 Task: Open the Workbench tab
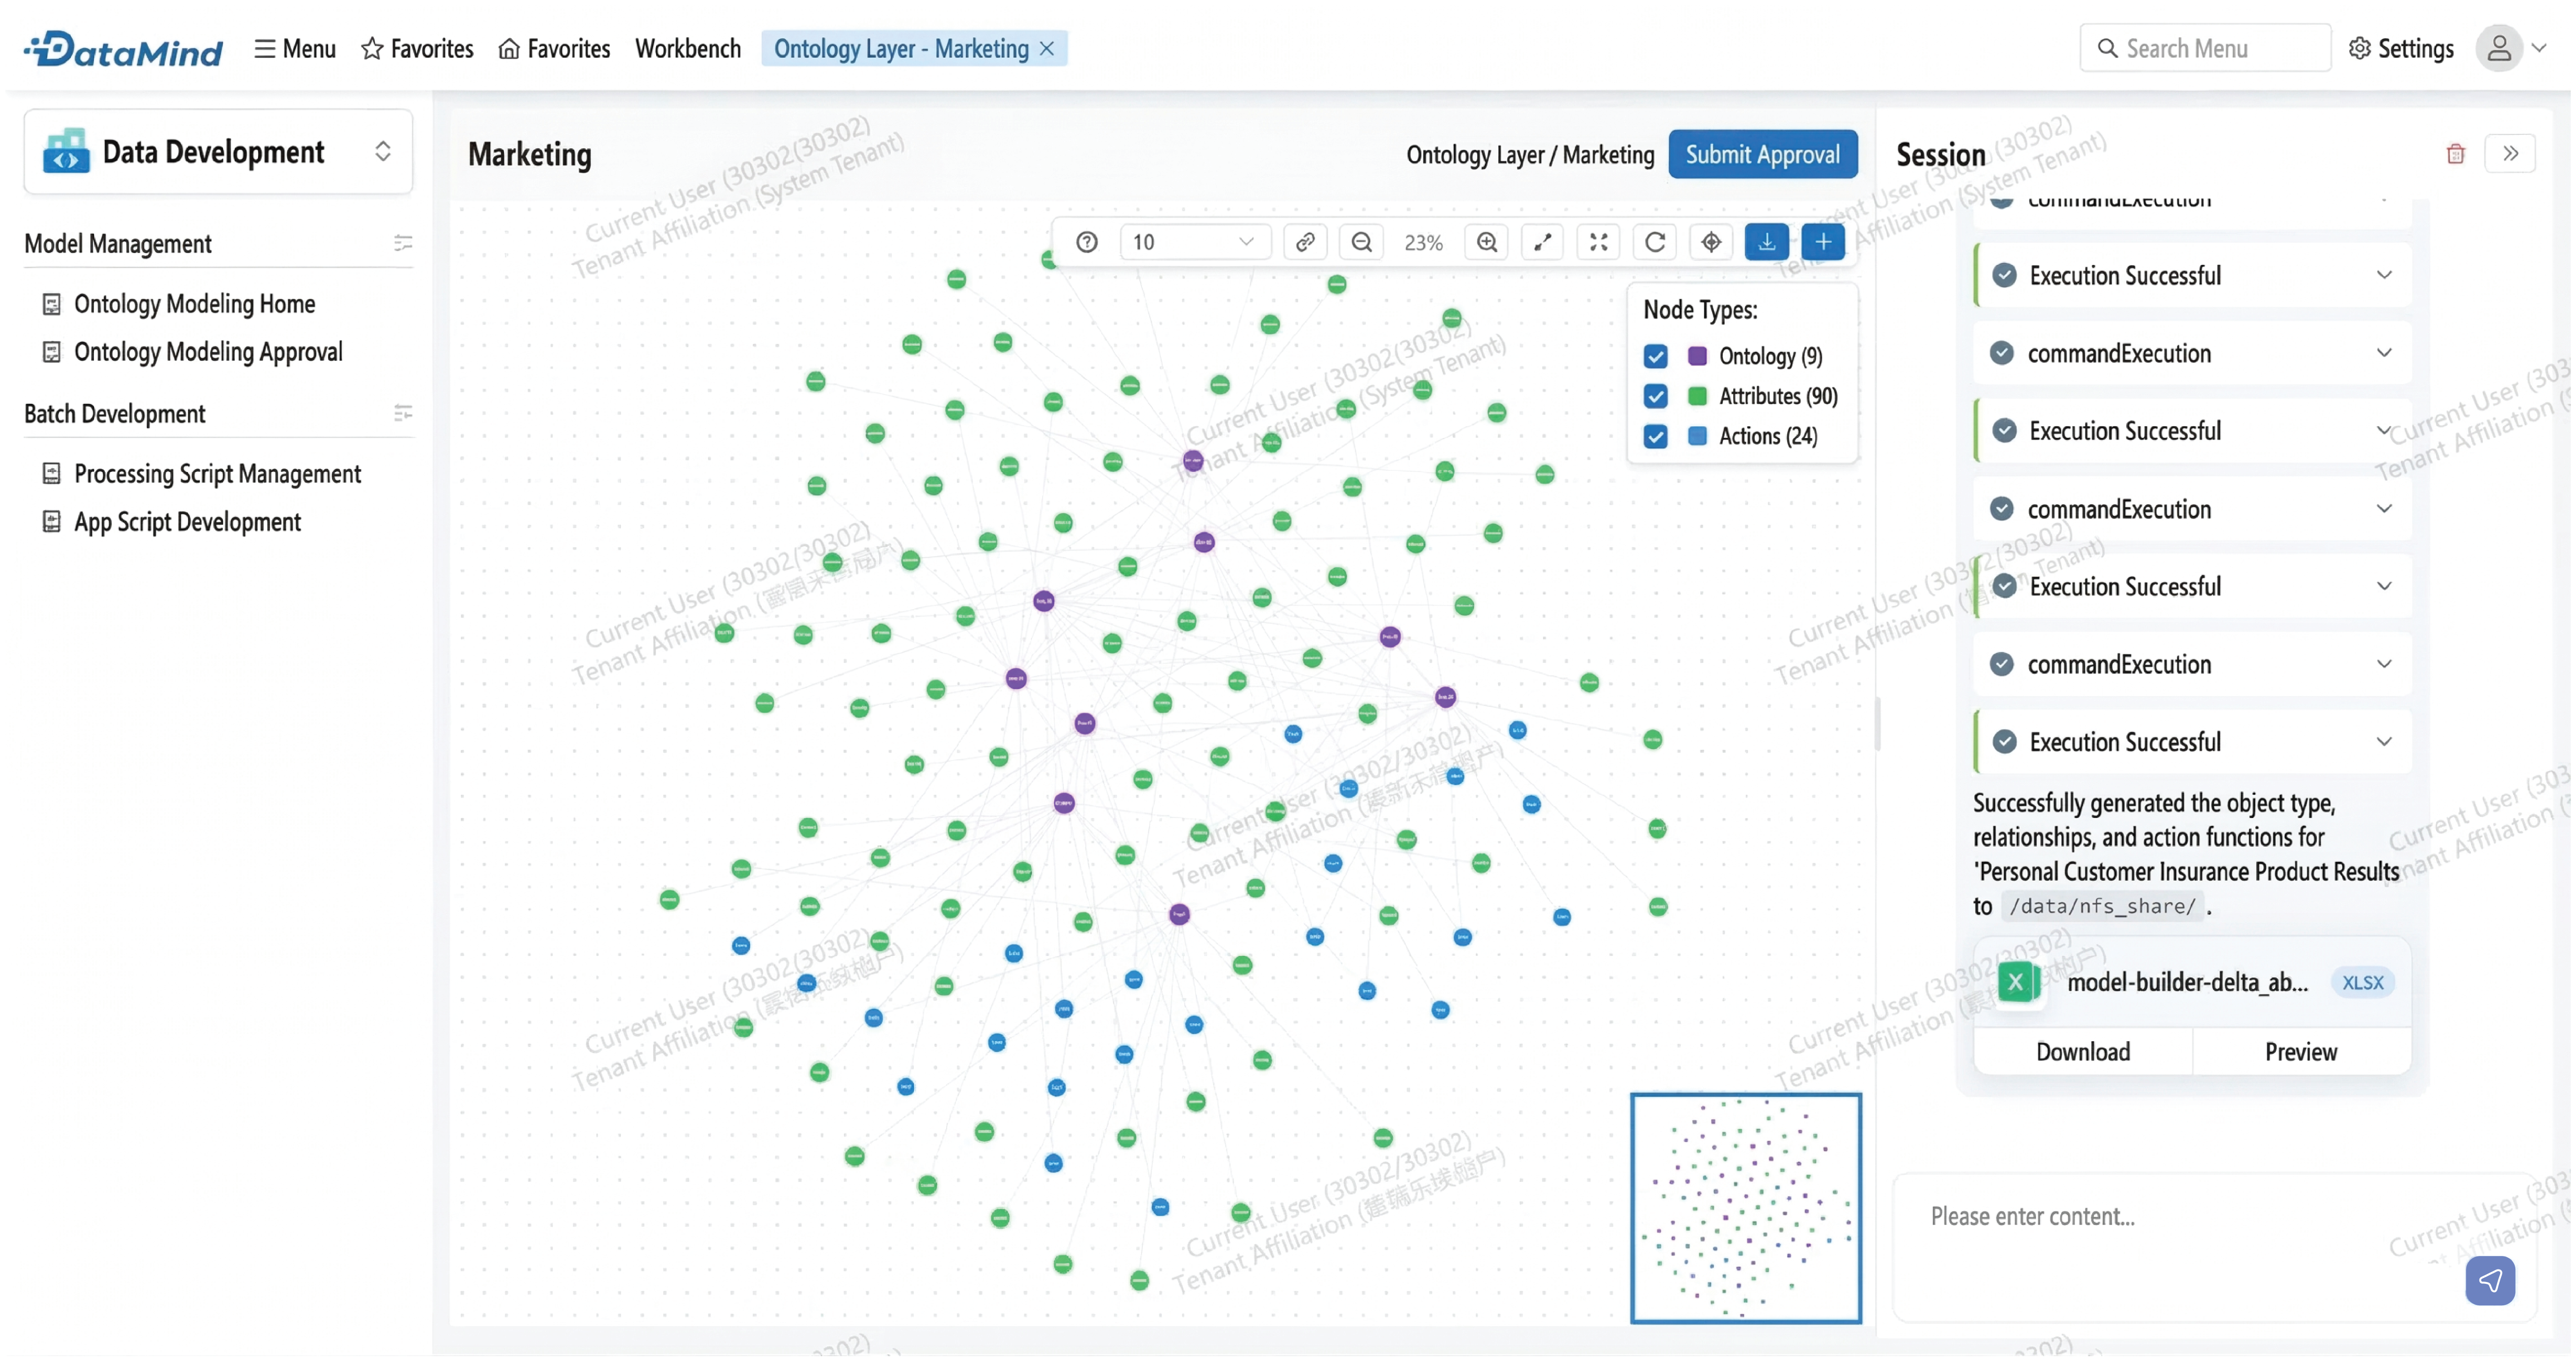coord(687,48)
